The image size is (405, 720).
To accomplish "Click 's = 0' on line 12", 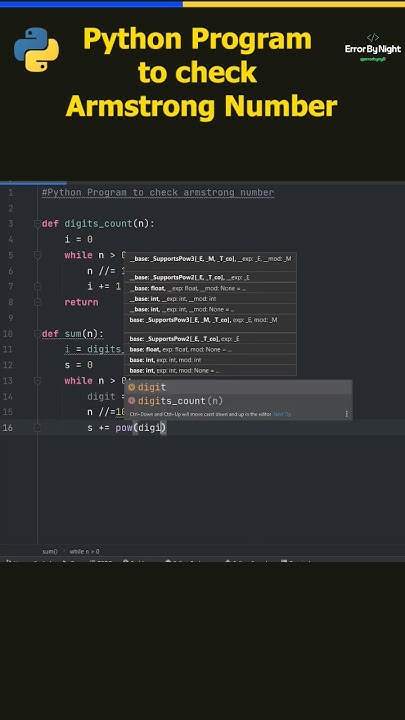I will pos(79,365).
